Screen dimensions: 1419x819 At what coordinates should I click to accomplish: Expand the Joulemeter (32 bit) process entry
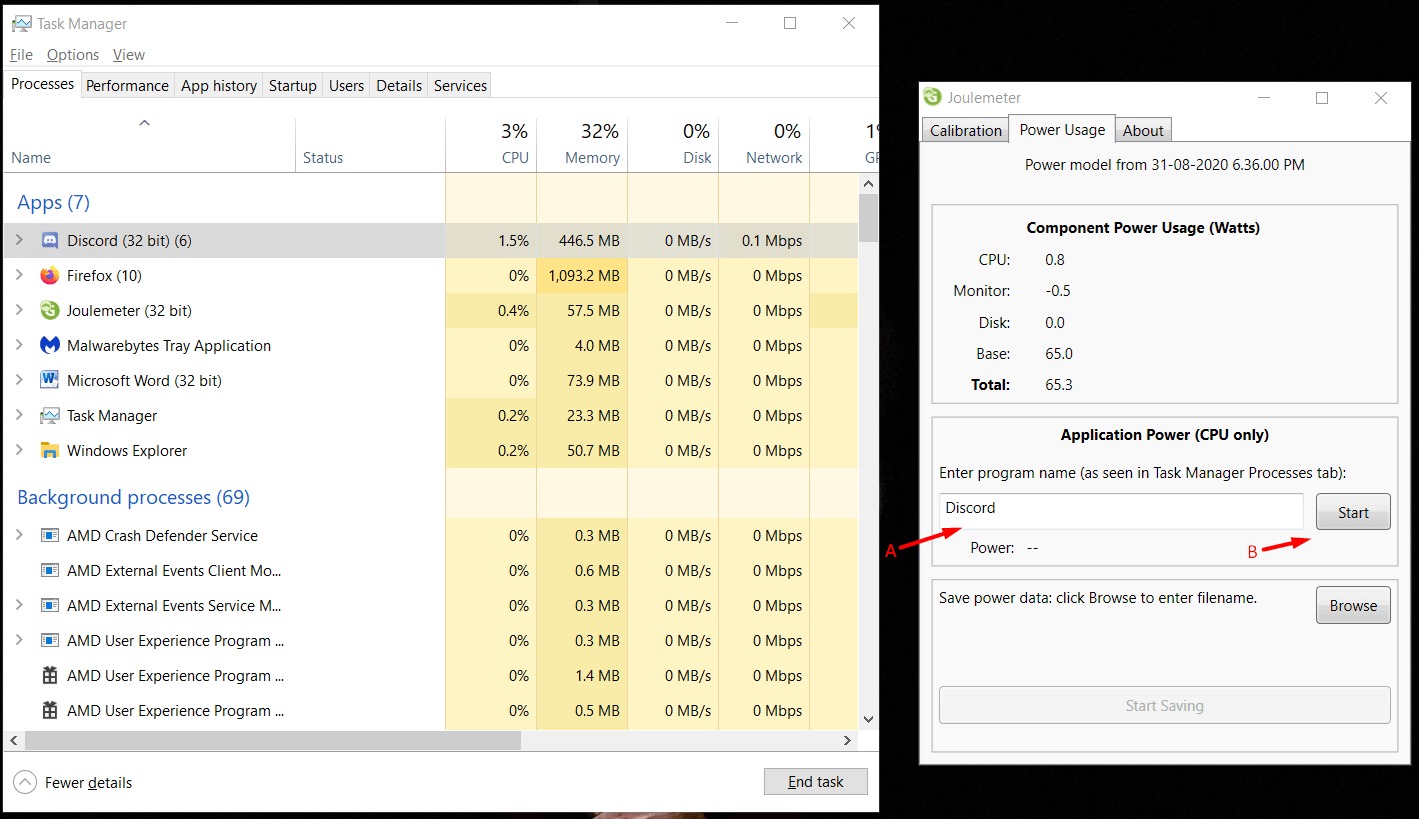[x=19, y=310]
